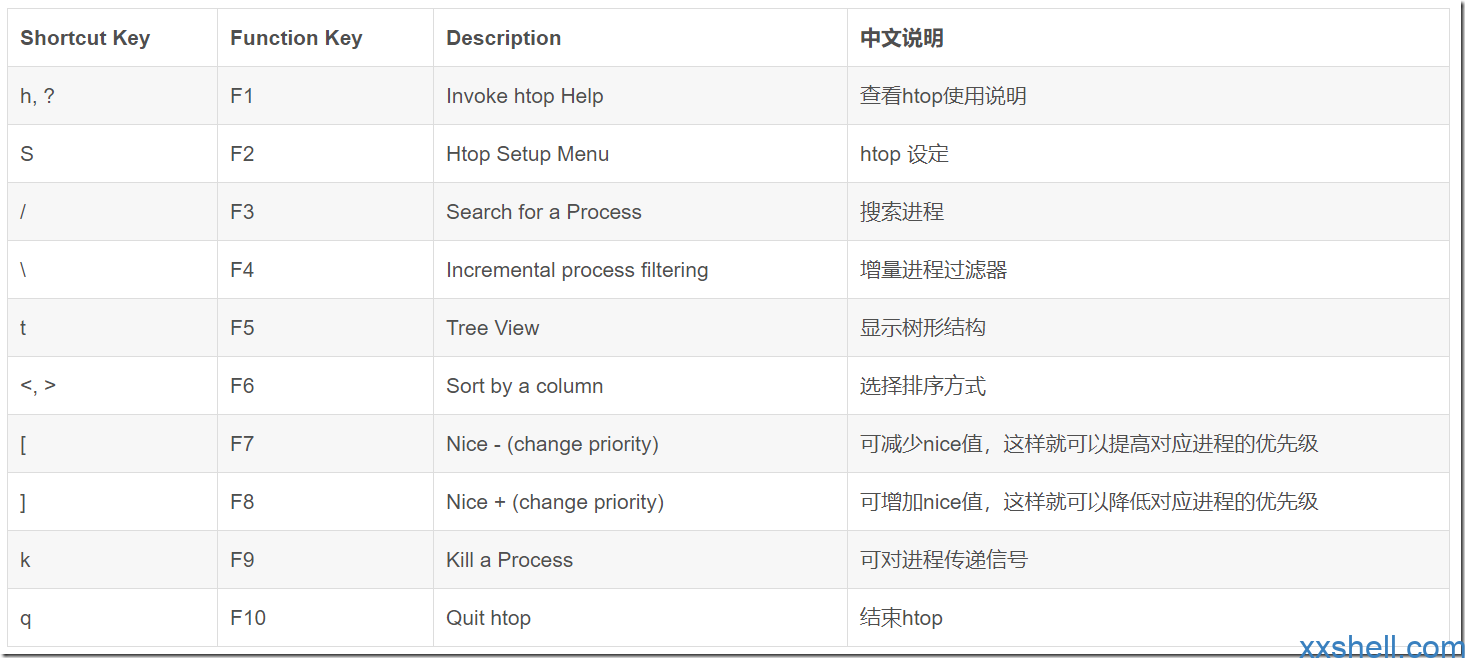Click the F10 function key cell
The width and height of the screenshot is (1465, 658).
(325, 618)
